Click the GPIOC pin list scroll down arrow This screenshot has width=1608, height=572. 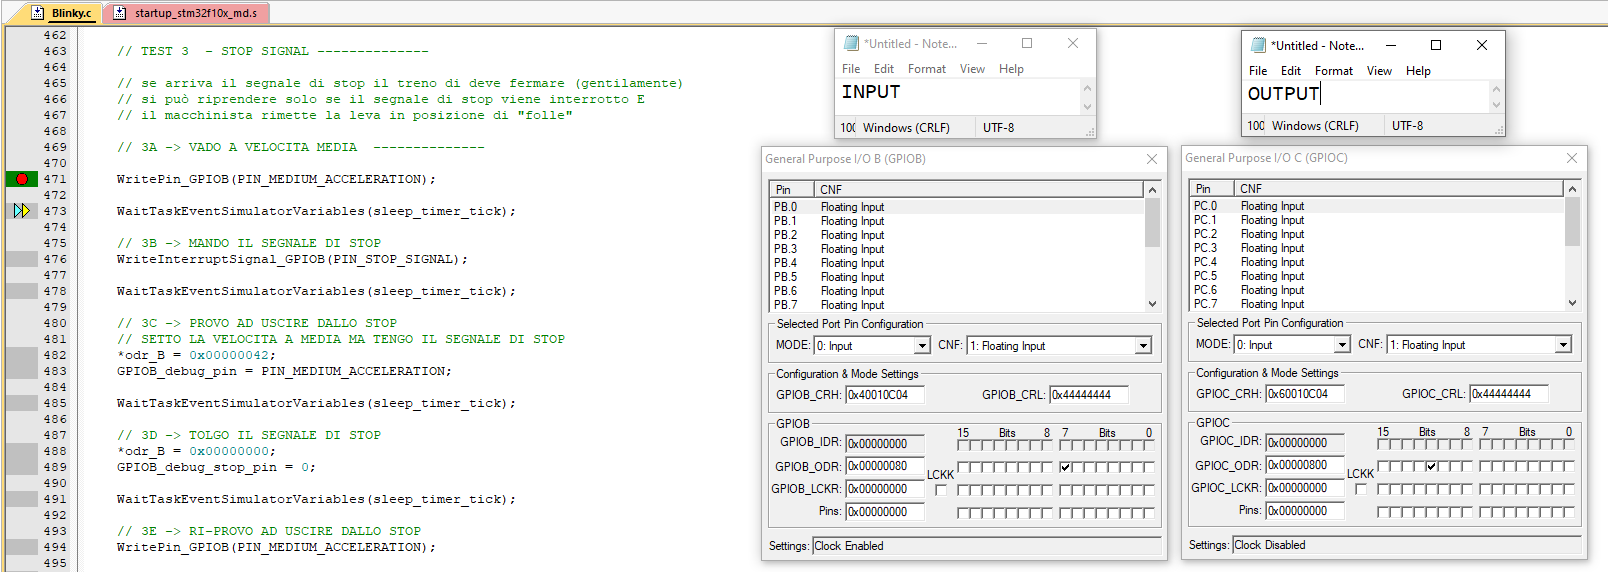[x=1572, y=303]
